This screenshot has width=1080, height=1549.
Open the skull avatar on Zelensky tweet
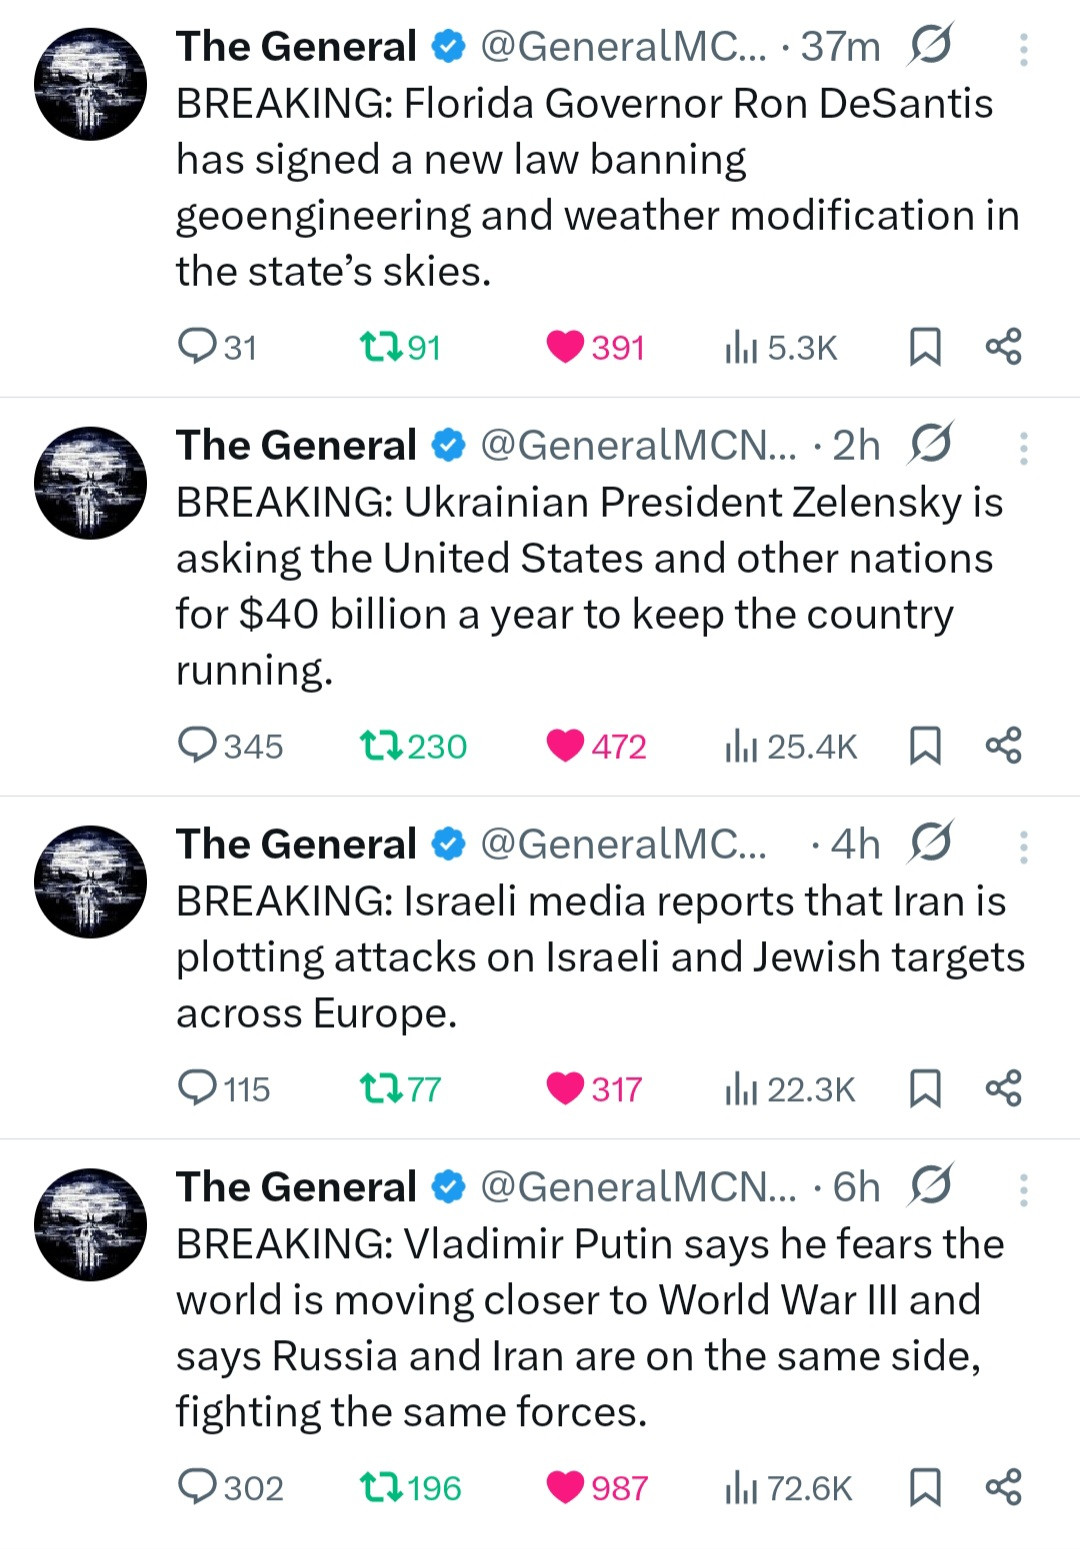tap(90, 483)
